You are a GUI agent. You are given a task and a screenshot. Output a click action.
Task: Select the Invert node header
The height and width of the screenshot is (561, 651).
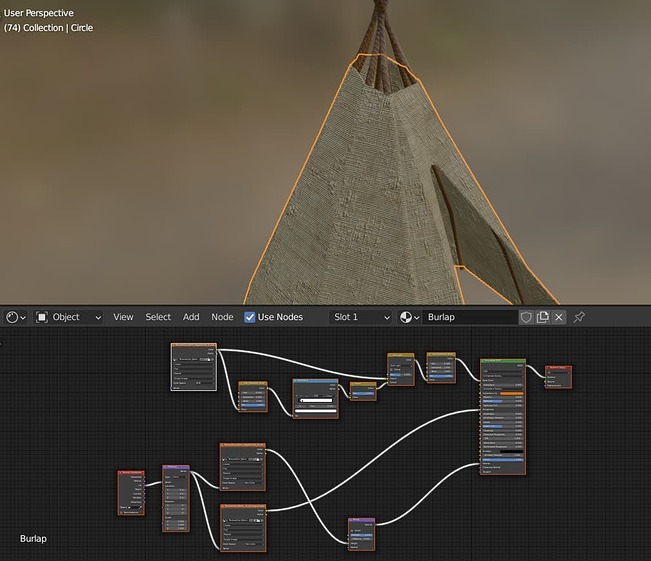[363, 384]
